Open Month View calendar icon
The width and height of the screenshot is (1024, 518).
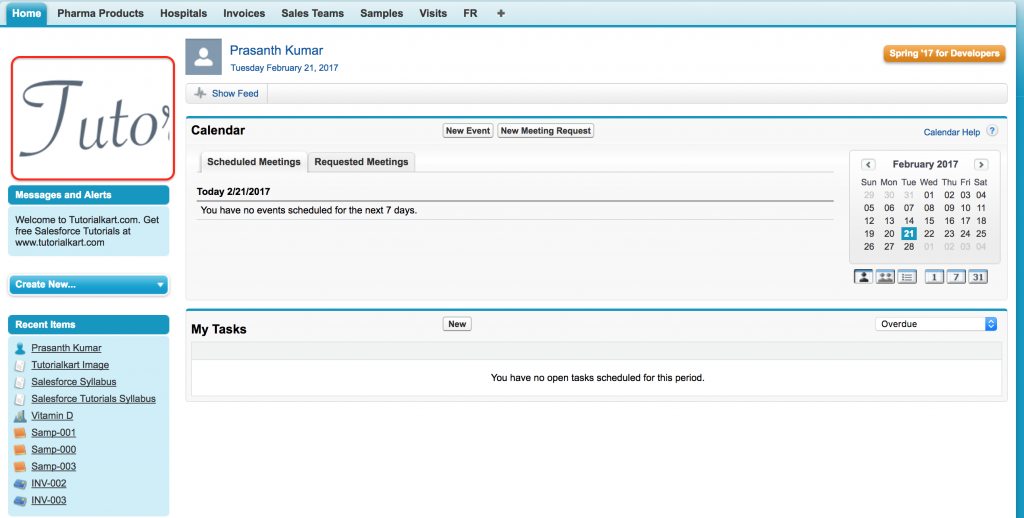[978, 277]
